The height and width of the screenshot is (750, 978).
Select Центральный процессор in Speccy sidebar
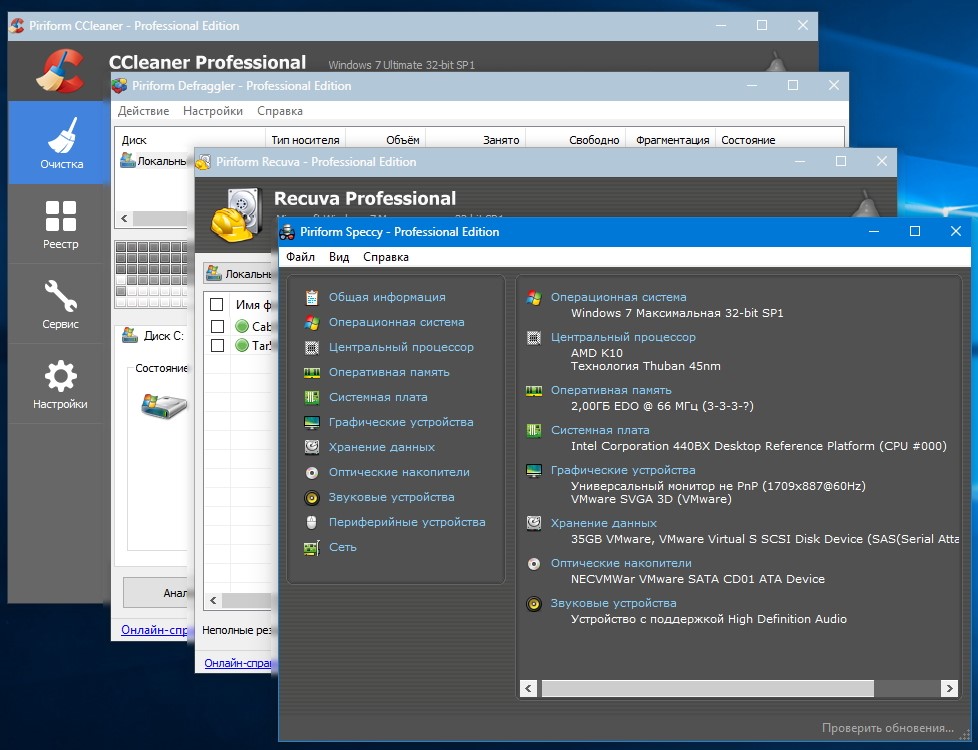[x=401, y=347]
